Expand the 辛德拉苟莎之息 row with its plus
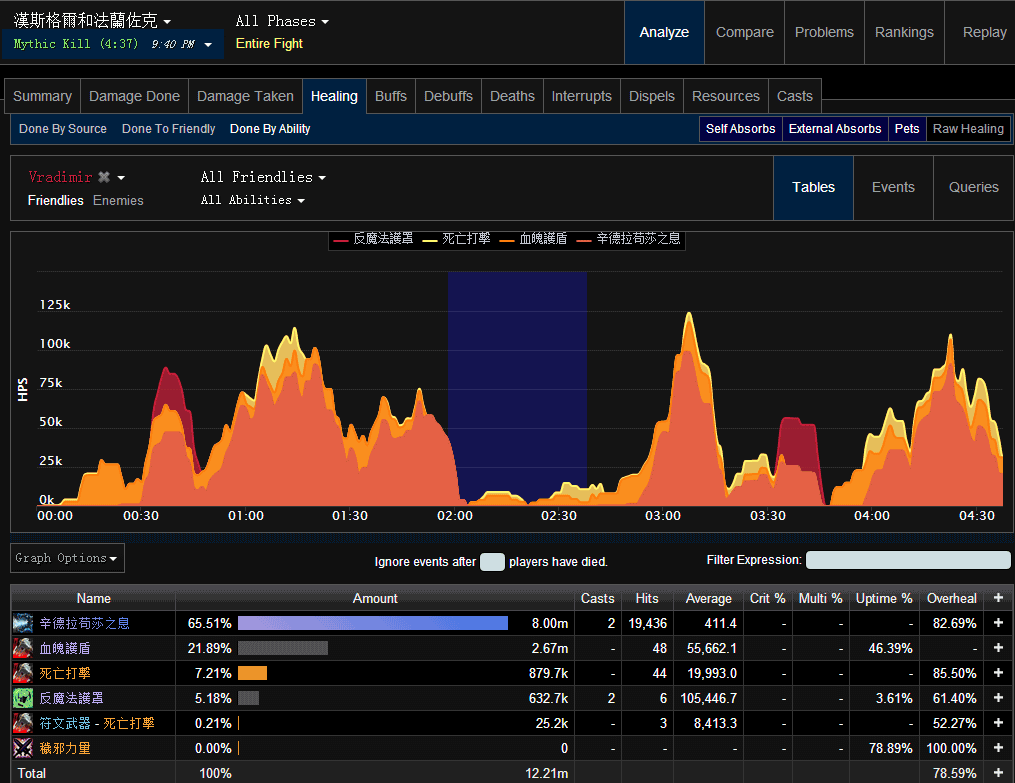 click(x=998, y=623)
